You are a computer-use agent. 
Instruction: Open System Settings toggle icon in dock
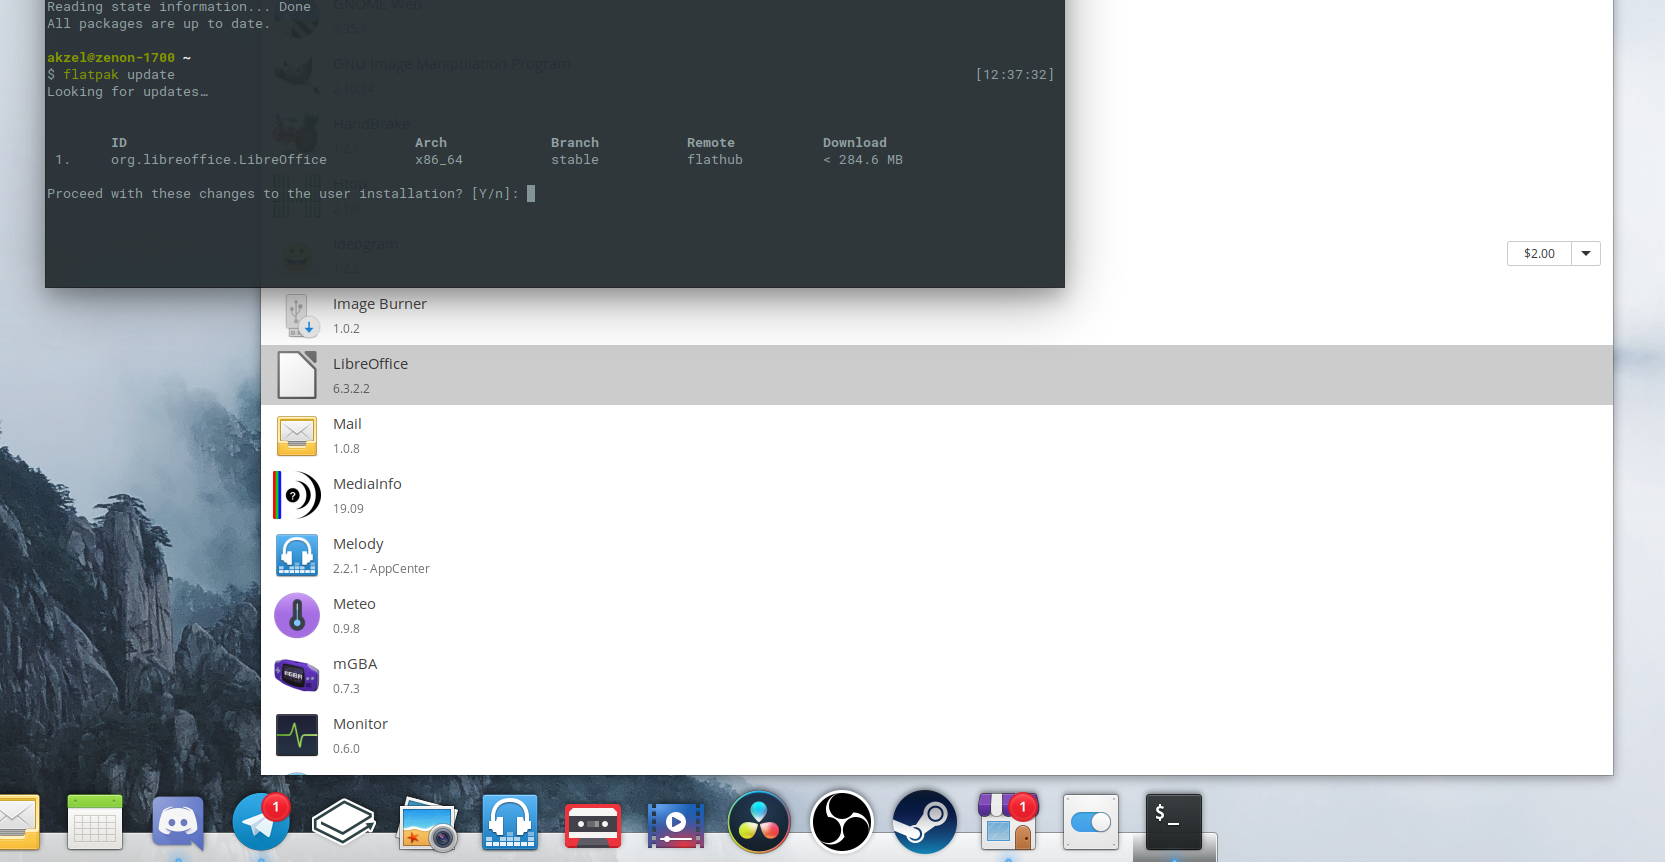(1090, 822)
